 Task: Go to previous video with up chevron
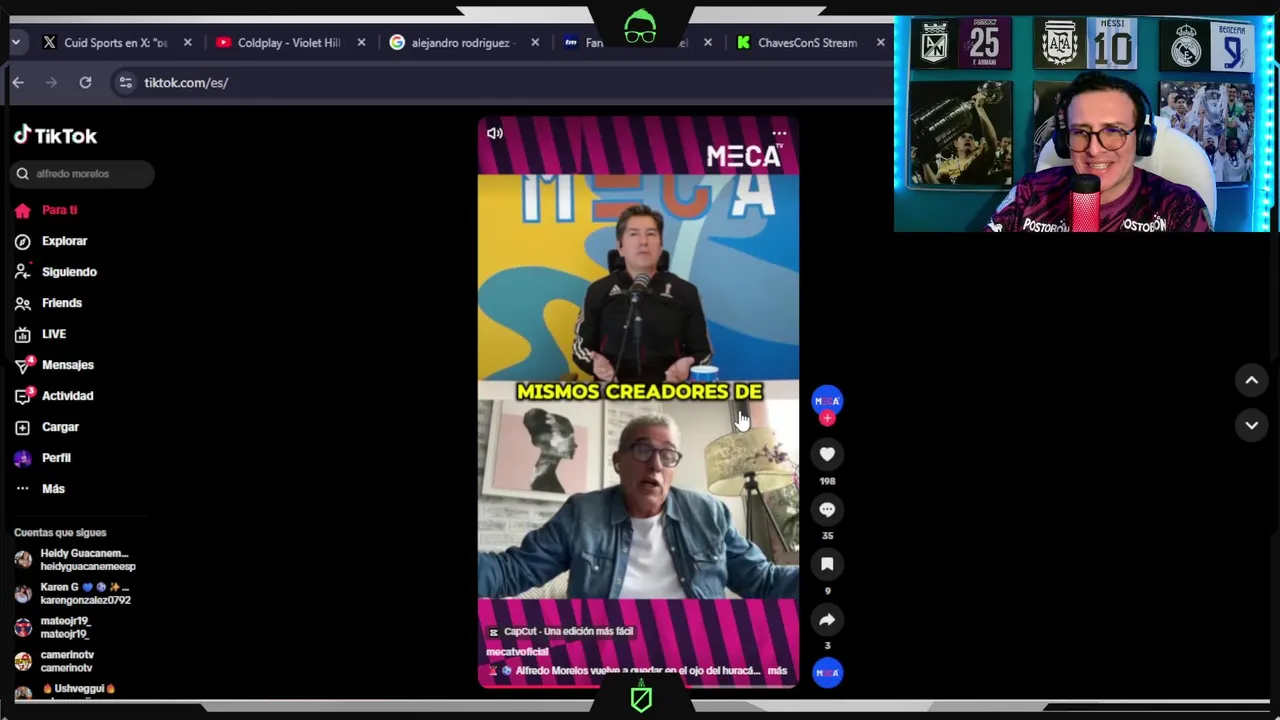coord(1251,380)
